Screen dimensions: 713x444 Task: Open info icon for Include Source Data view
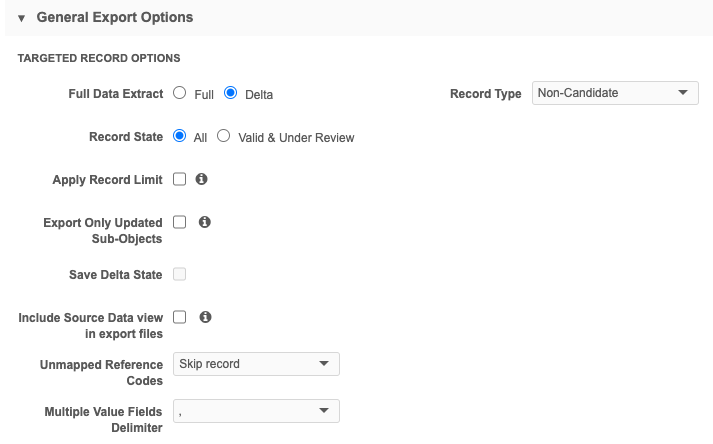[204, 317]
